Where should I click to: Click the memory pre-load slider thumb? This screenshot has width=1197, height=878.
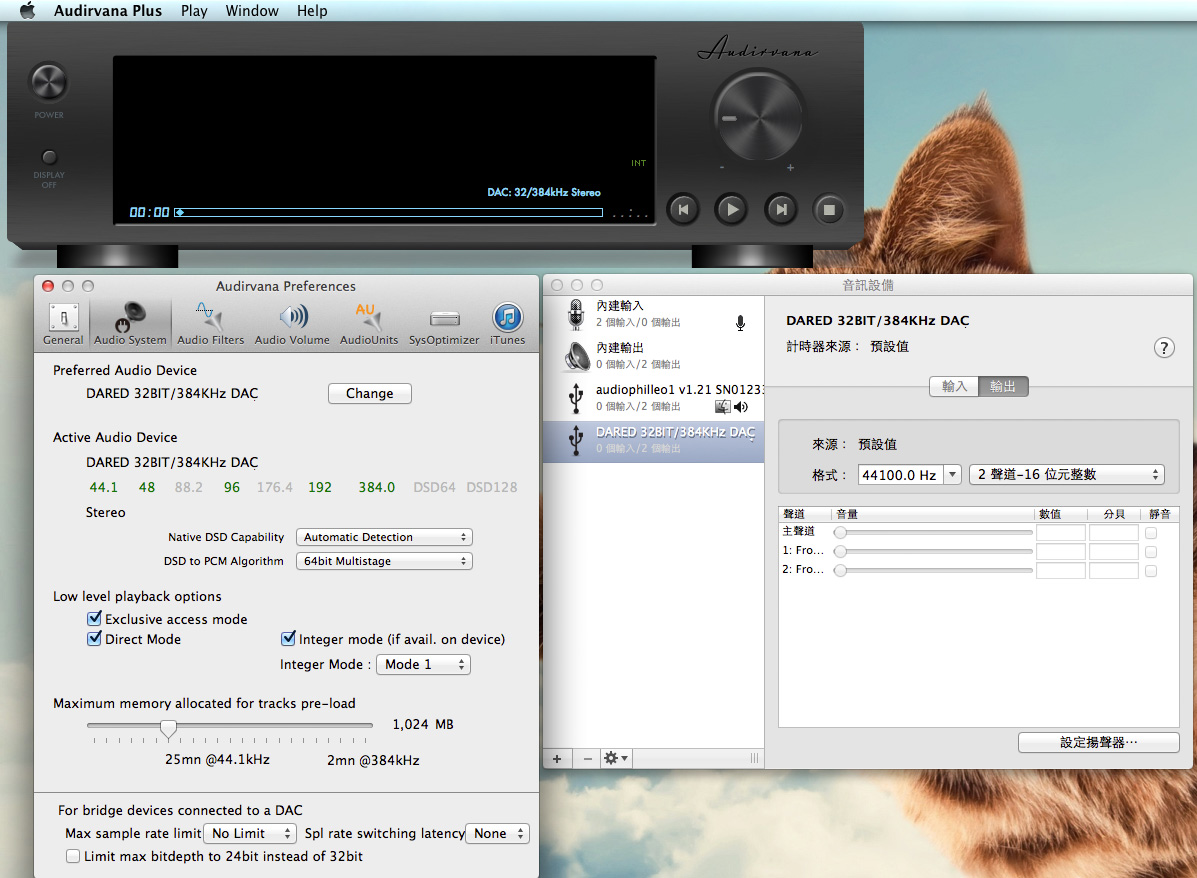tap(169, 728)
